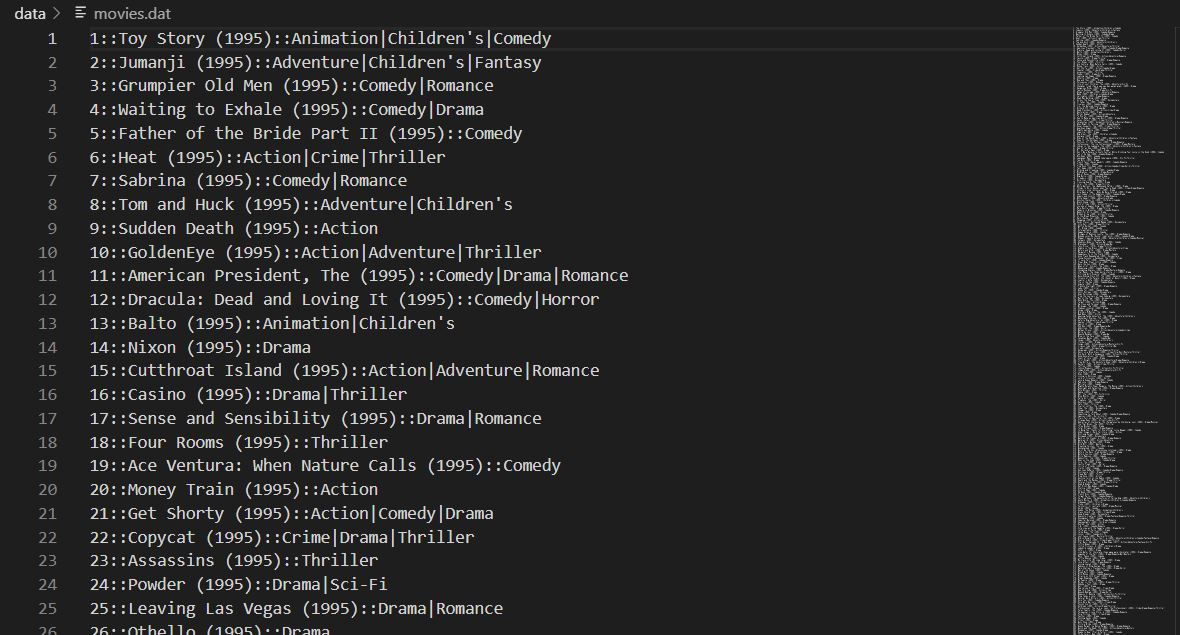This screenshot has height=635, width=1180.
Task: Click the 'GoldenEye (1995)' line
Action: [x=315, y=252]
